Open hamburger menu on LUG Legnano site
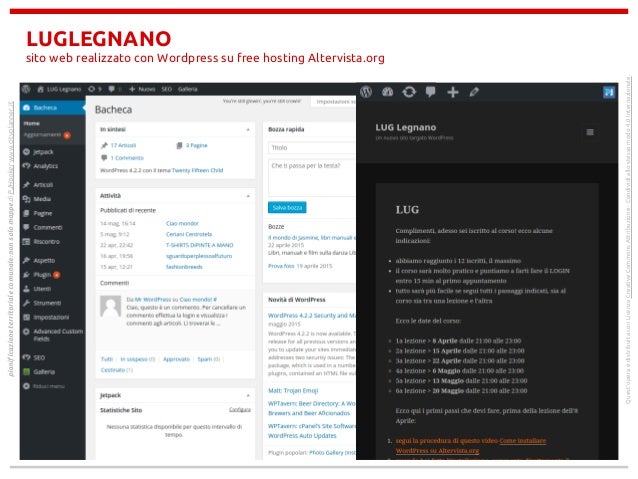The image size is (638, 479). tap(590, 132)
